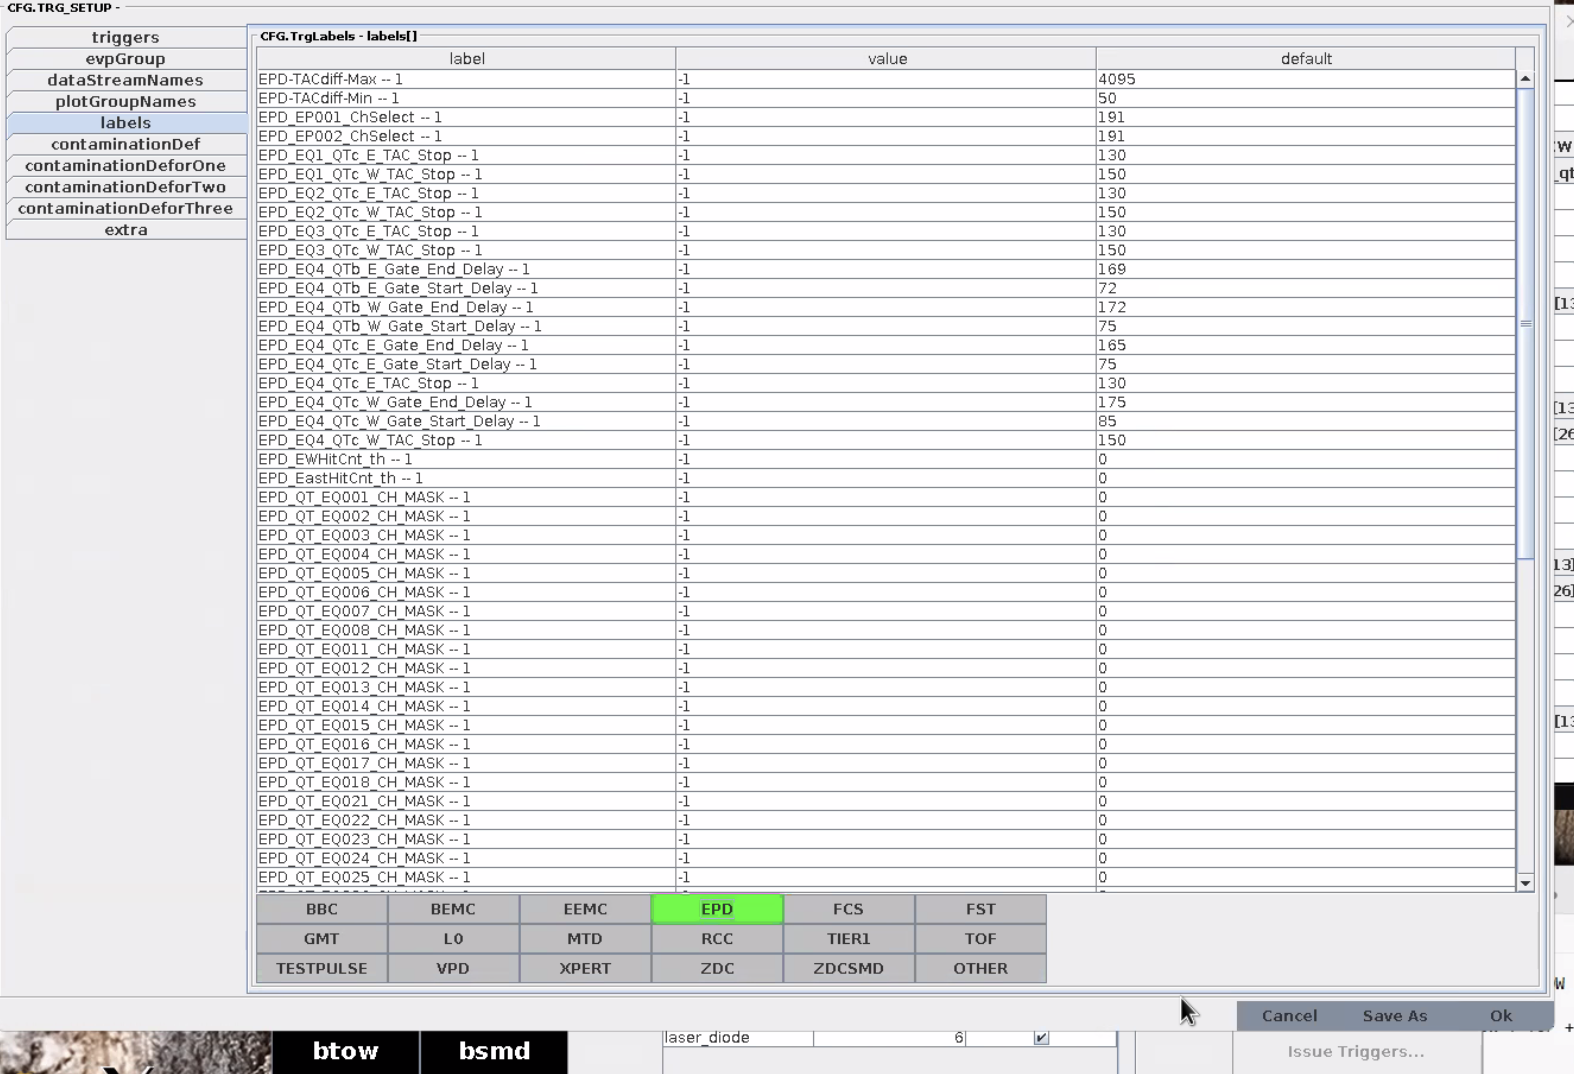Open the extra section

click(x=126, y=229)
